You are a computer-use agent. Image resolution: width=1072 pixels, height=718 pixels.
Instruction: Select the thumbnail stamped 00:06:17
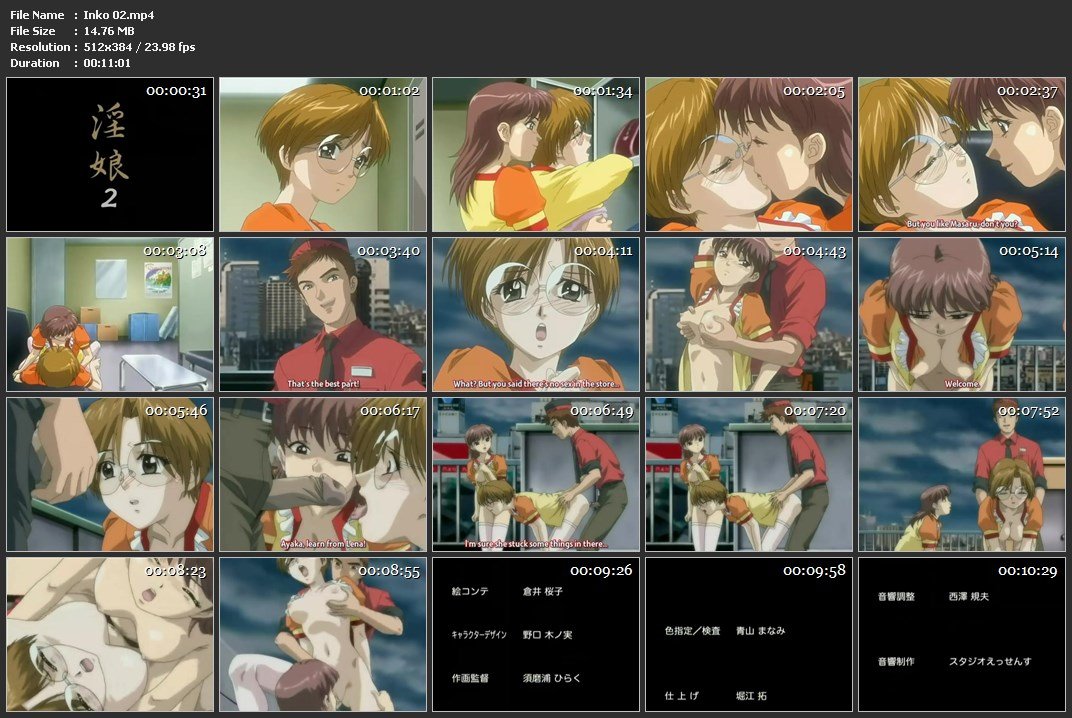pyautogui.click(x=323, y=475)
